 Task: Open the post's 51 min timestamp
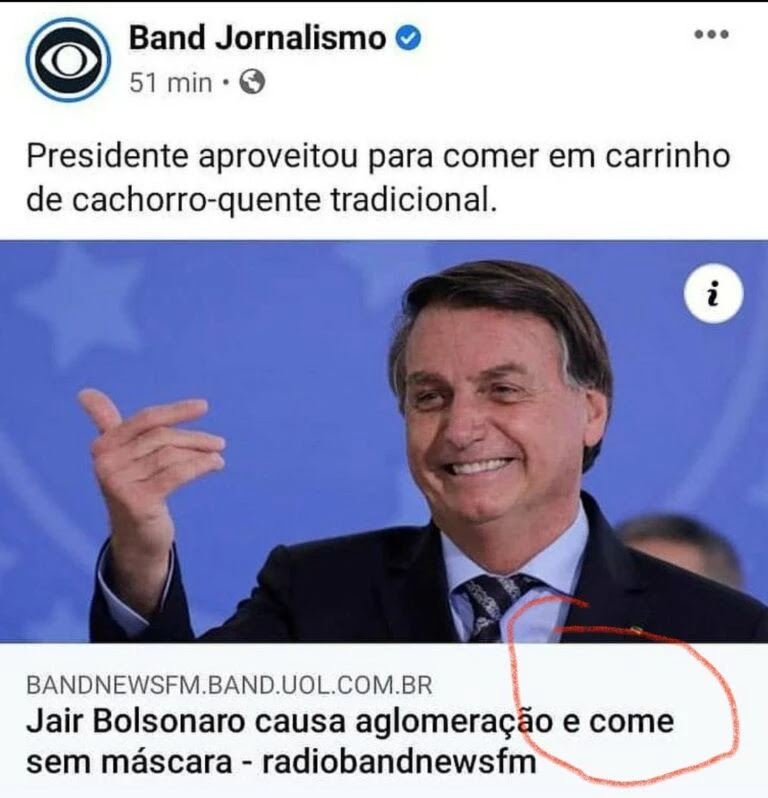pos(170,82)
